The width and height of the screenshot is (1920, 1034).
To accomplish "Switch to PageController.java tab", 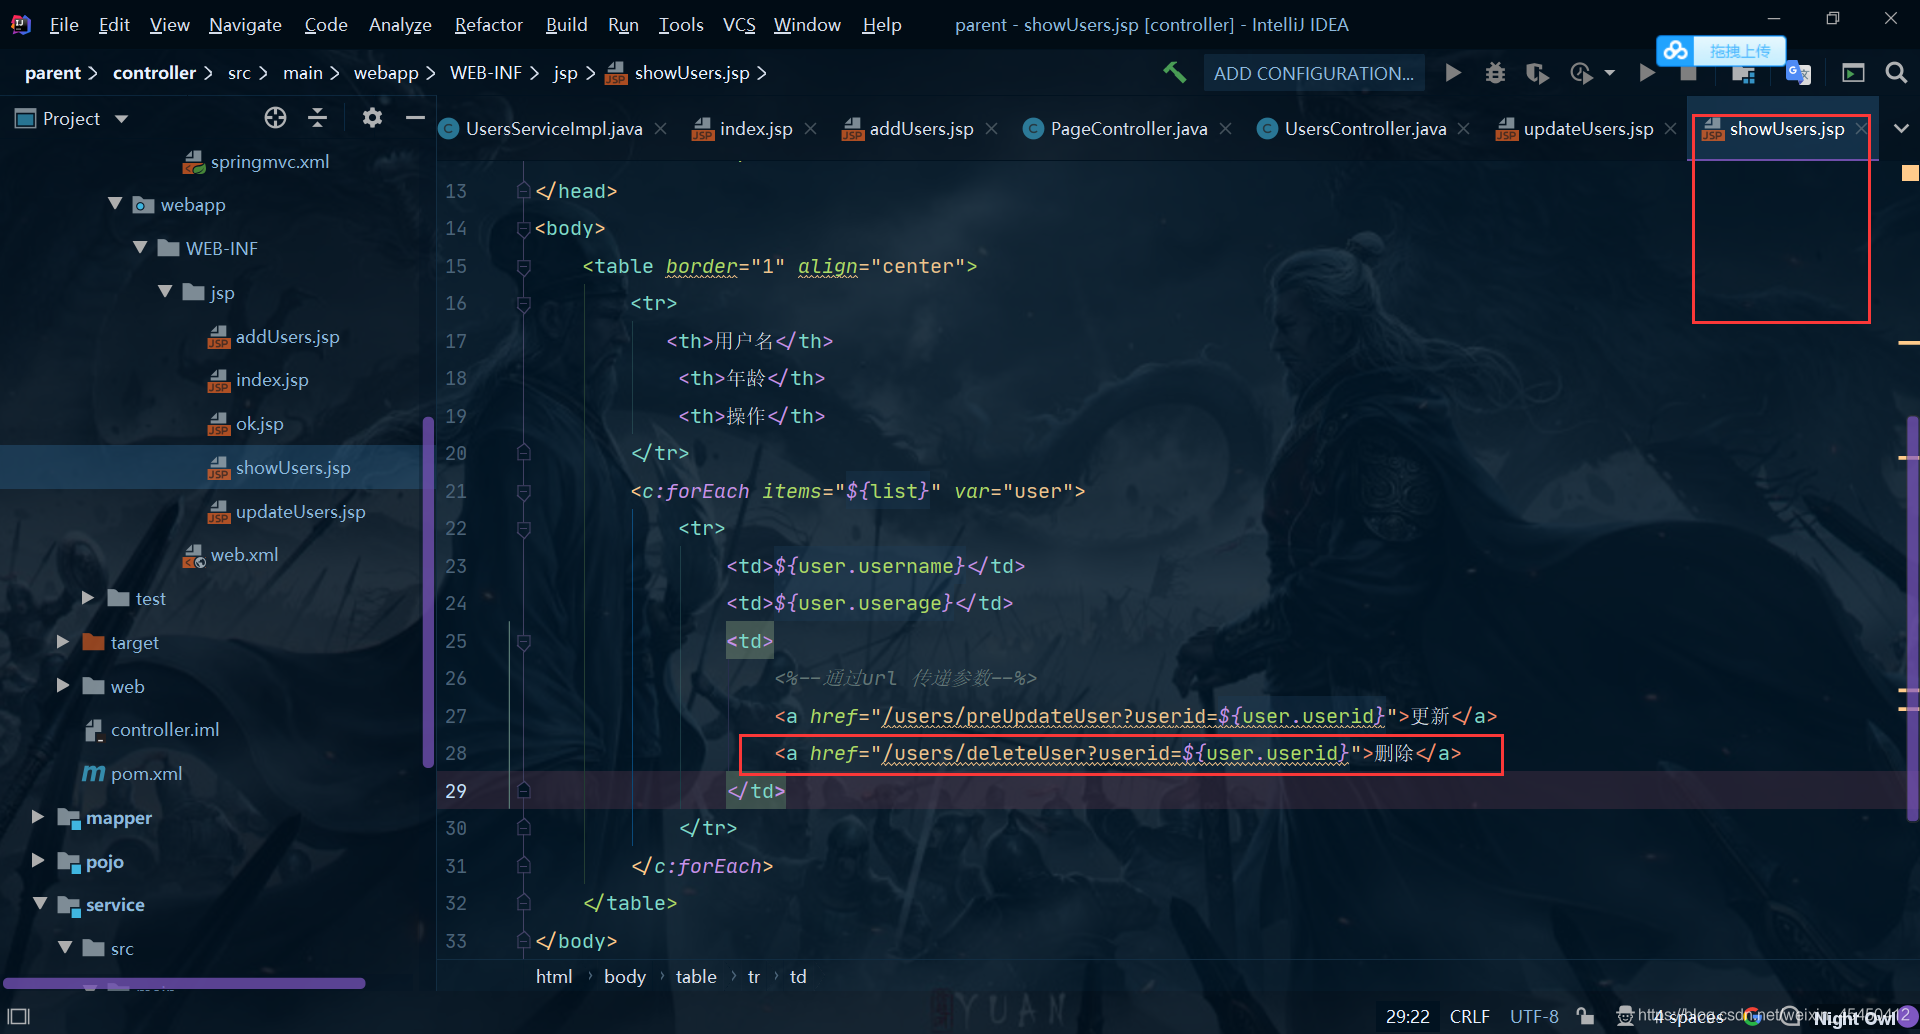I will tap(1128, 129).
